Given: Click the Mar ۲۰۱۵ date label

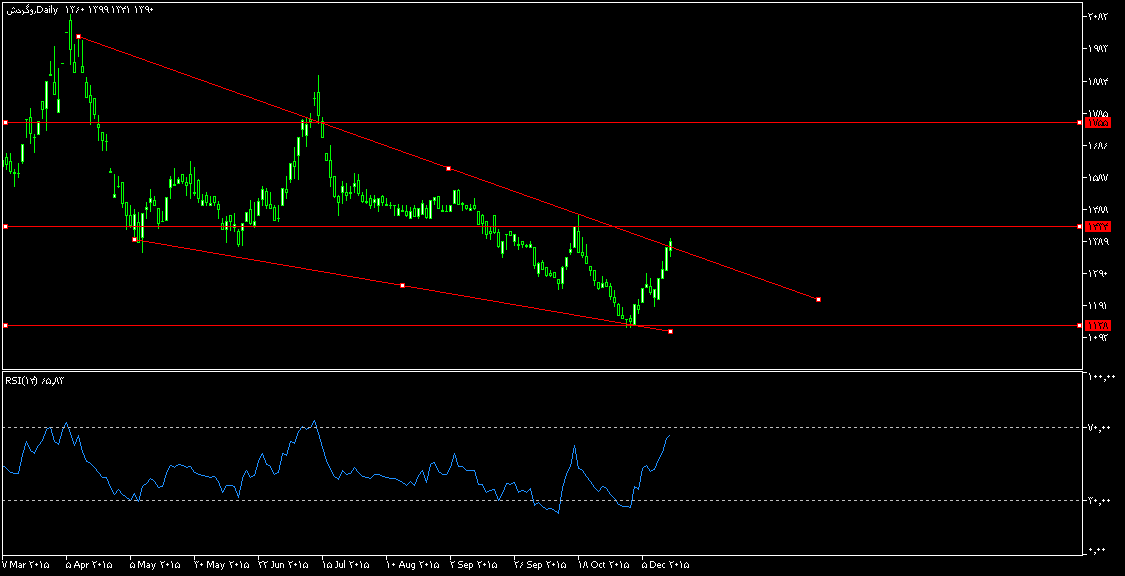Looking at the screenshot, I should point(26,565).
